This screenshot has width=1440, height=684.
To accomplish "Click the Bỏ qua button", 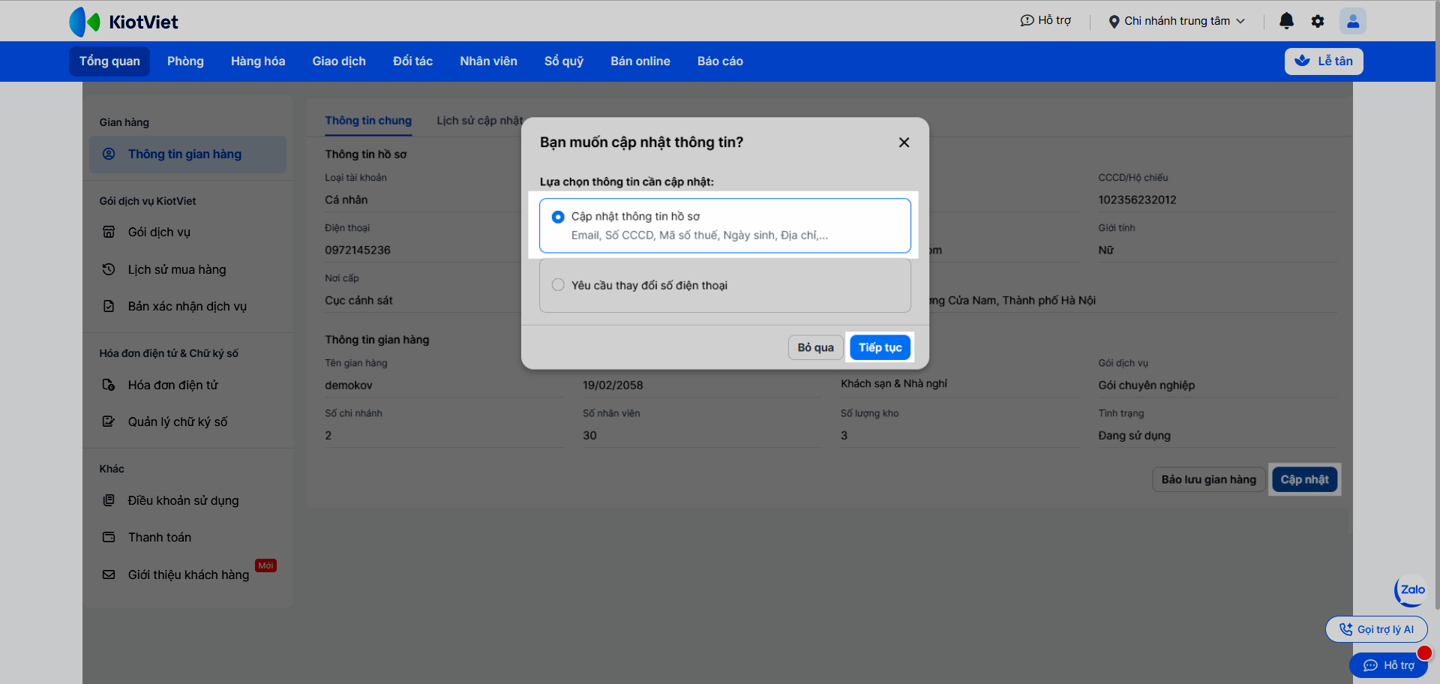I will point(816,347).
